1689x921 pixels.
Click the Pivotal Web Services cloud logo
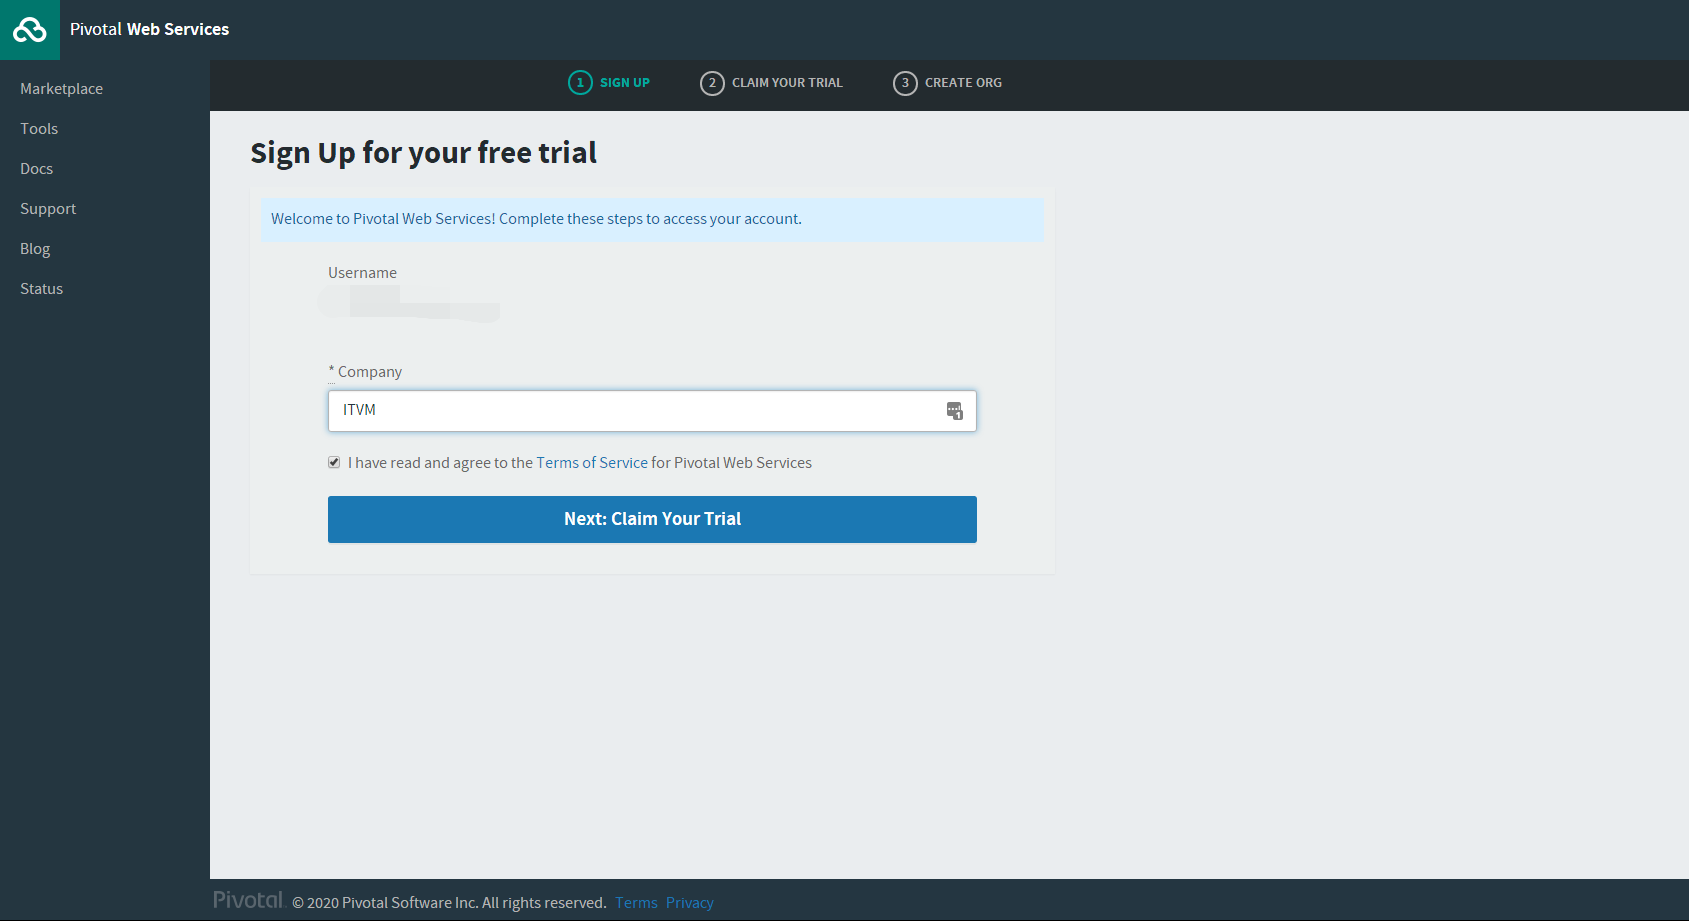pos(30,30)
